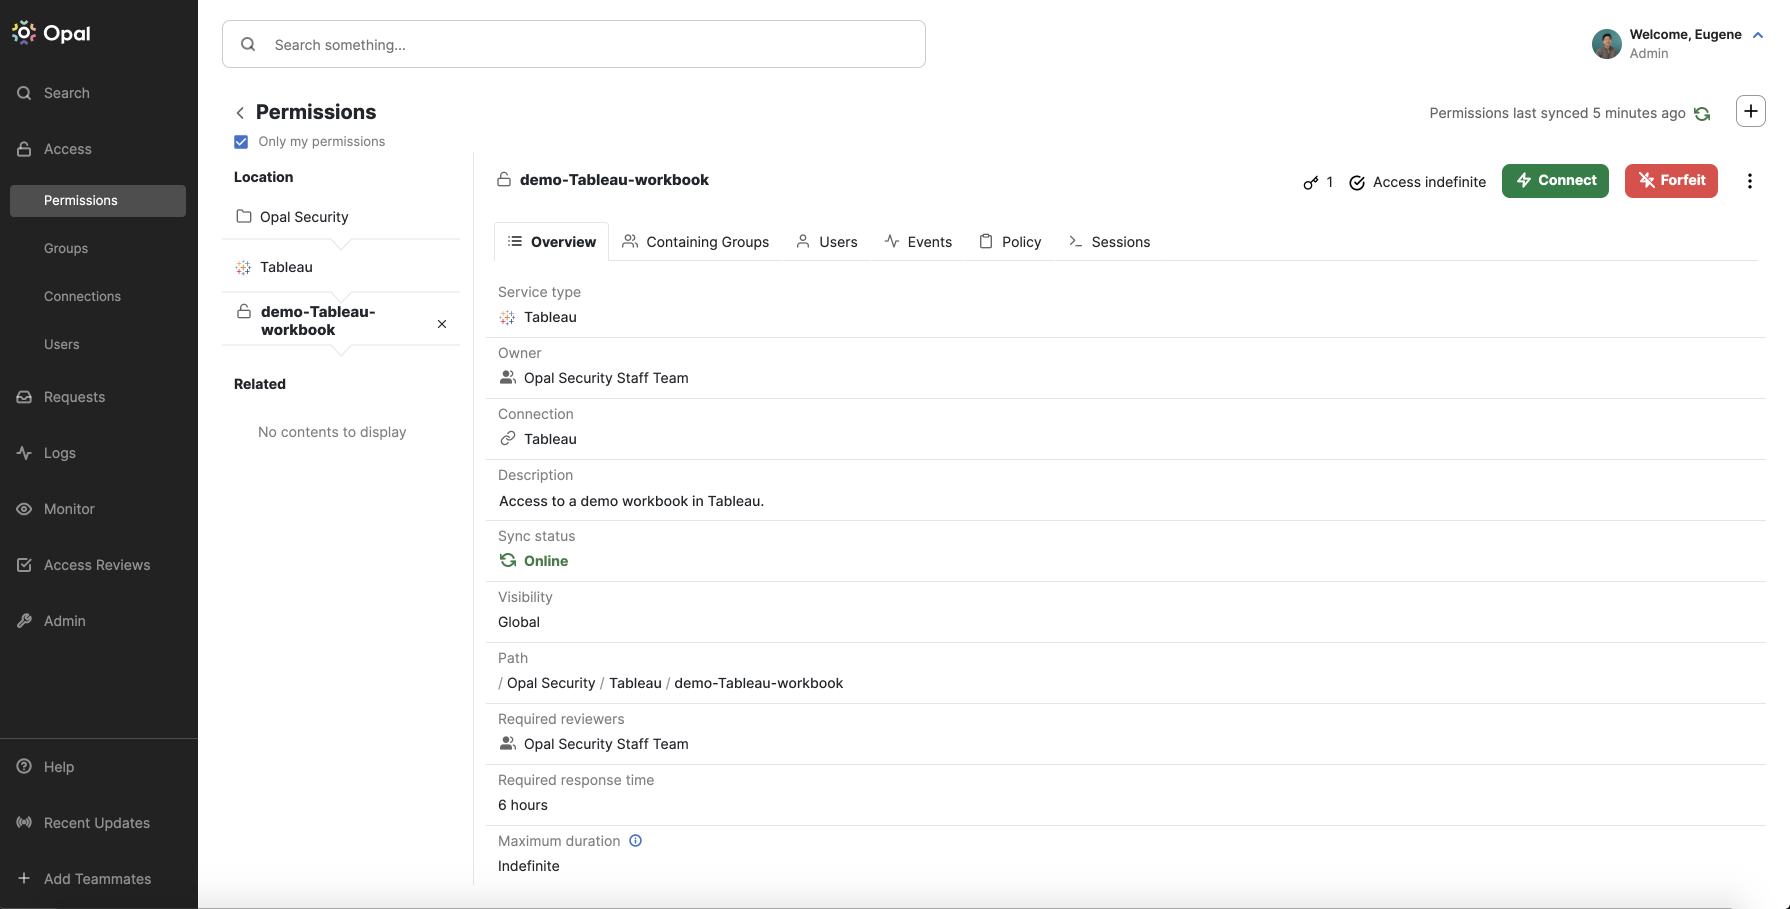
Task: Click the lock icon beside demo-Tableau-workbook heading
Action: pyautogui.click(x=504, y=180)
